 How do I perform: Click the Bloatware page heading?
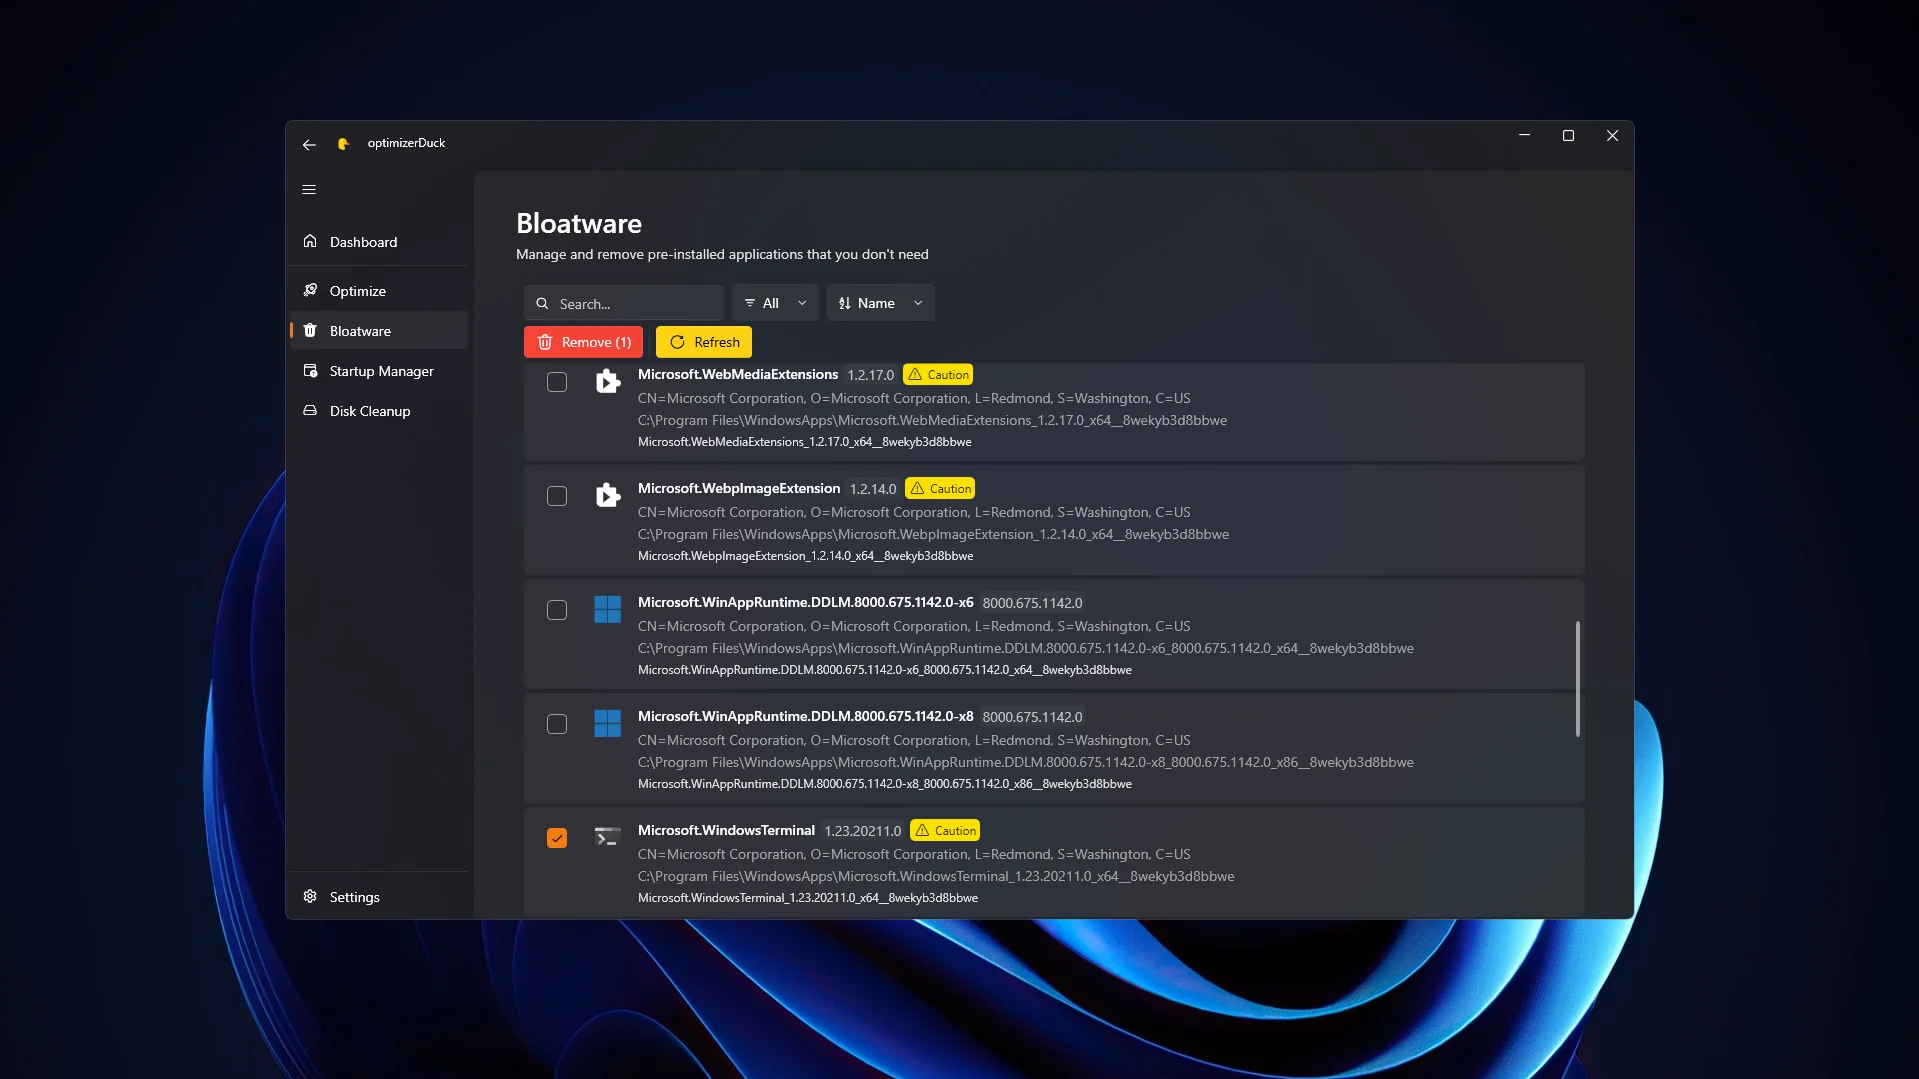point(579,224)
